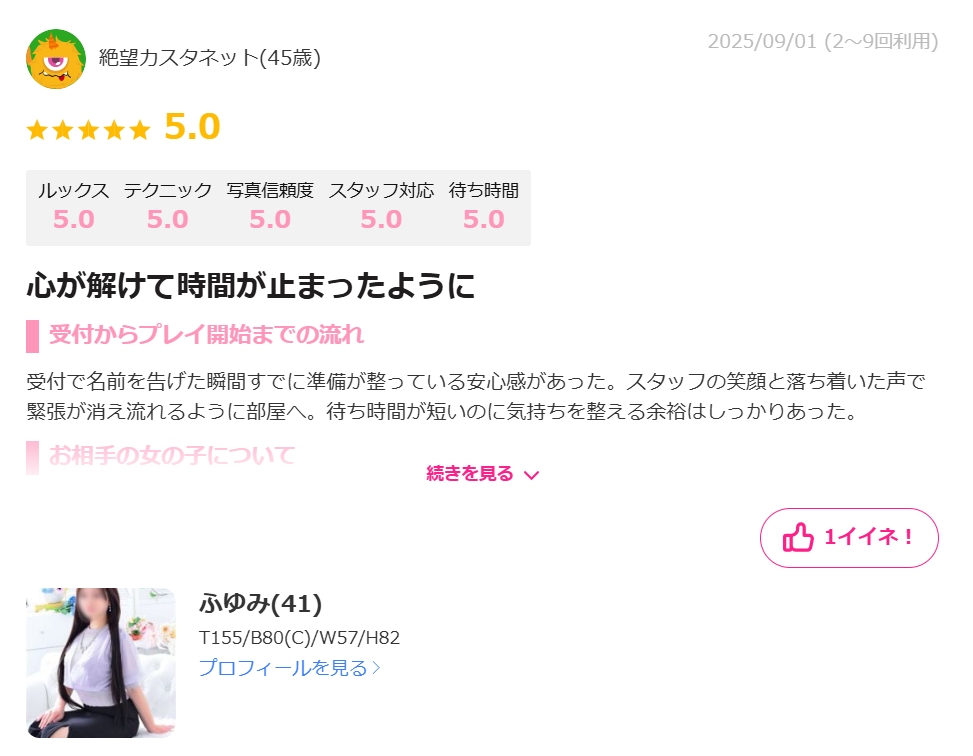Click the thumbs-up icon in the like button
Viewport: 973px width, 756px height.
coord(797,537)
